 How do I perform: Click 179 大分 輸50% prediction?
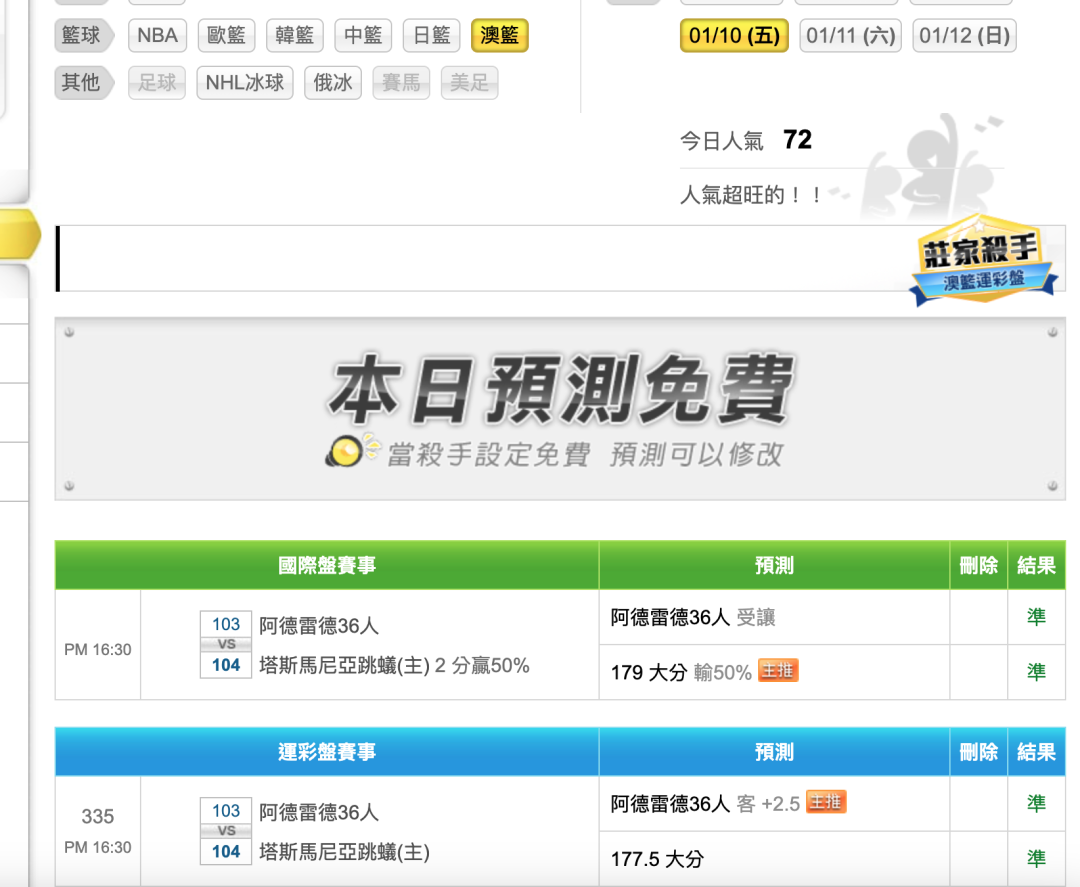[x=681, y=672]
